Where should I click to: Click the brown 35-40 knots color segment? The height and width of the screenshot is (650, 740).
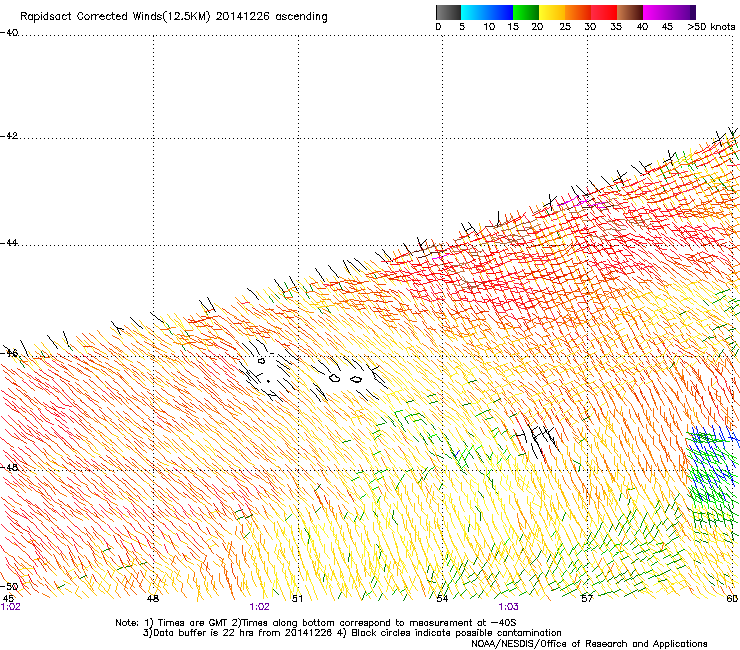(630, 13)
